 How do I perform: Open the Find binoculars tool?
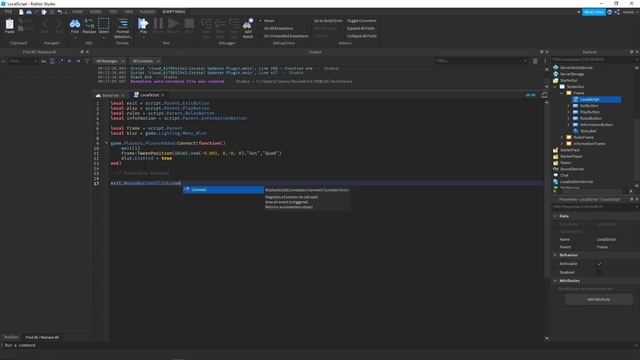(74, 24)
